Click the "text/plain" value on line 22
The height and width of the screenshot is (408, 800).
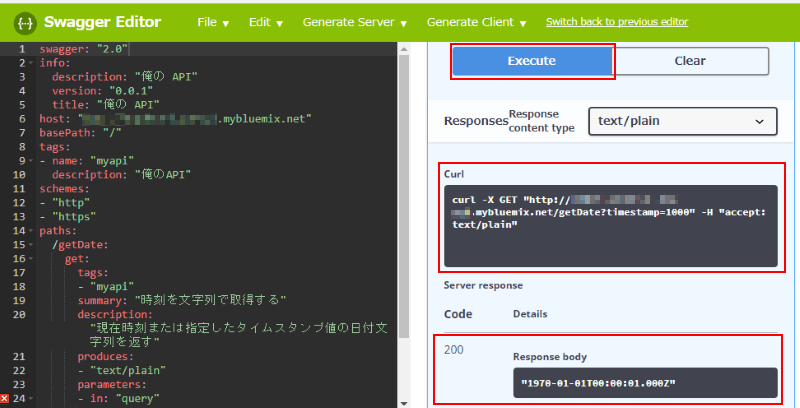click(128, 371)
